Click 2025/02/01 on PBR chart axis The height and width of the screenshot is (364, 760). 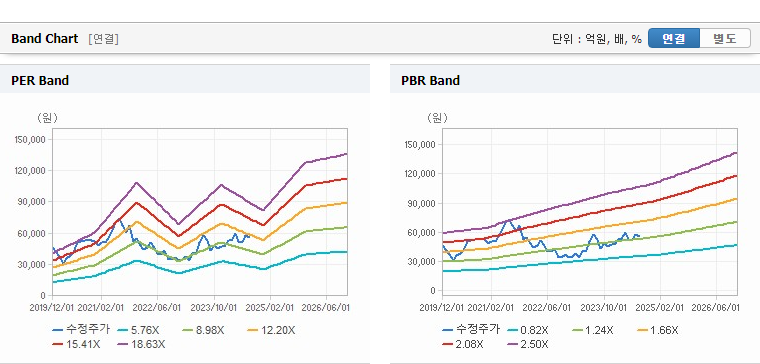[660, 308]
